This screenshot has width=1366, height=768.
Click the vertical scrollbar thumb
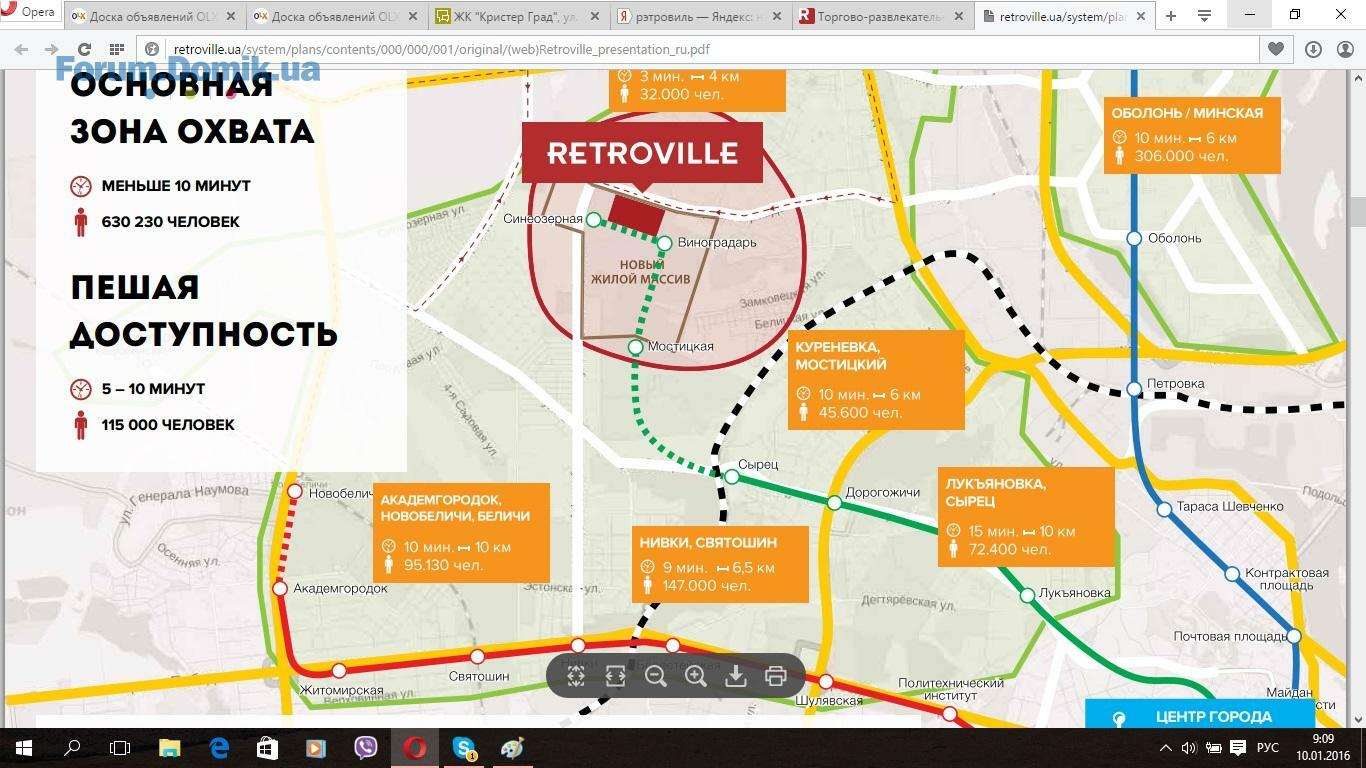[x=1357, y=213]
